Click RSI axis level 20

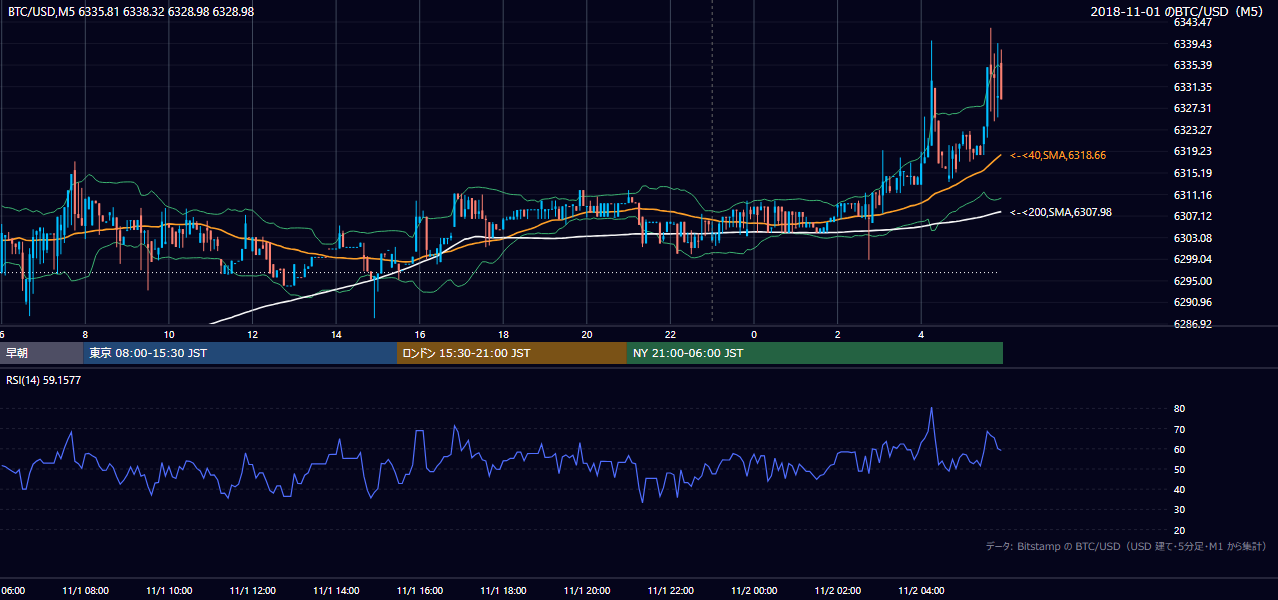pos(1179,530)
